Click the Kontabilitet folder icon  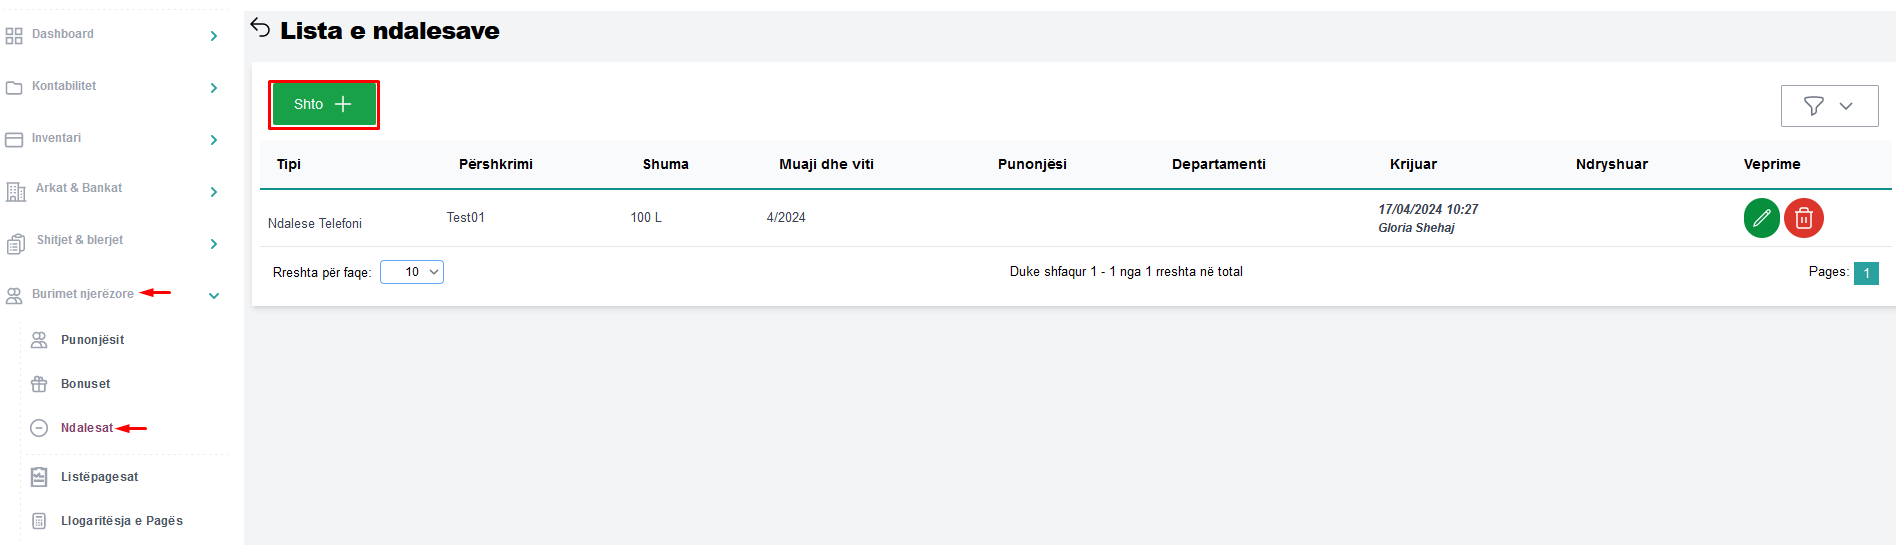(14, 88)
